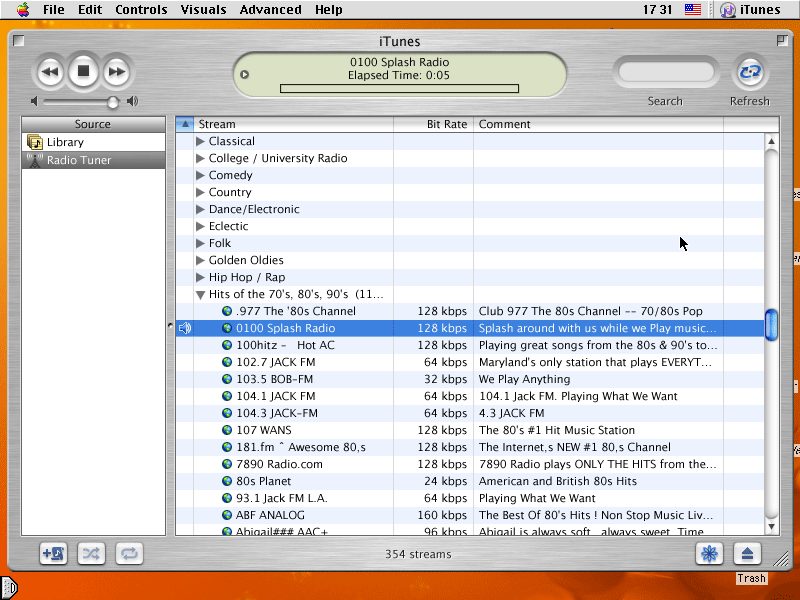Click the menu bar clock 17 31
This screenshot has width=800, height=600.
pos(657,10)
